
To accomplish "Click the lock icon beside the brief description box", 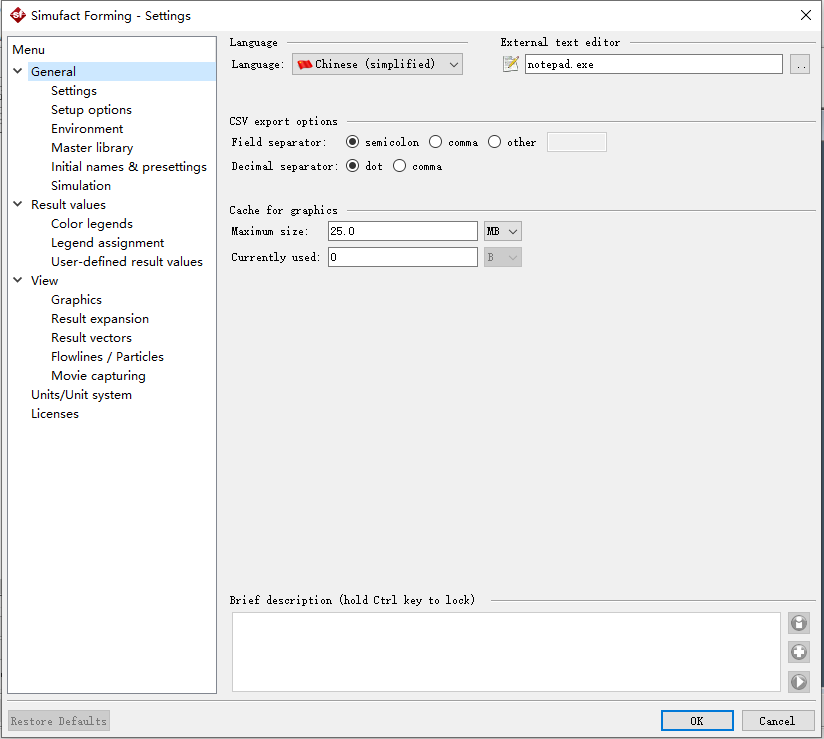I will tap(799, 623).
